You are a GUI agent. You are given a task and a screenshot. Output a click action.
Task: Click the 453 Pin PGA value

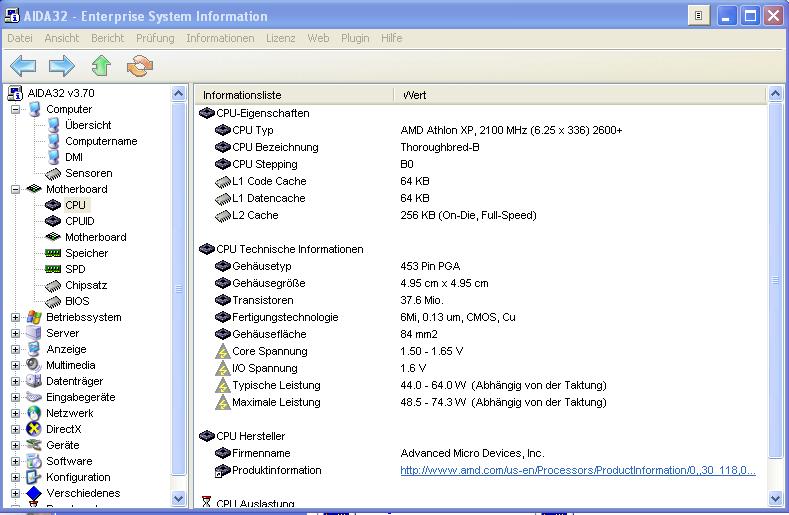[x=430, y=266]
